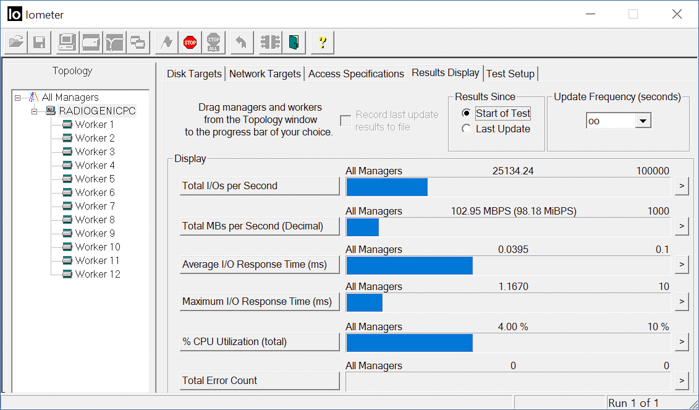Viewport: 699px width, 410px height.
Task: Stop current test red stop sign
Action: [x=190, y=43]
